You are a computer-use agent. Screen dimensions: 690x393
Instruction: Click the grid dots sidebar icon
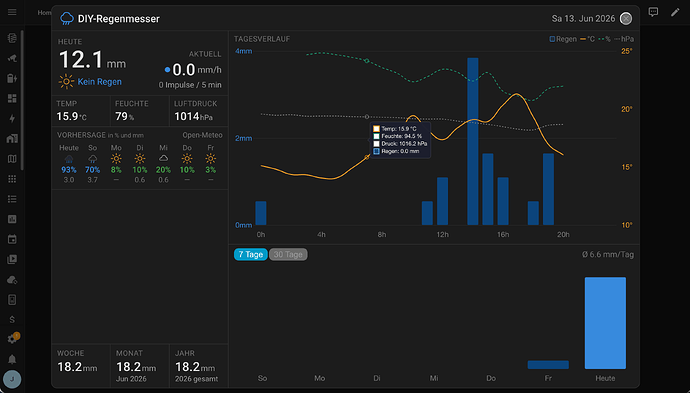pyautogui.click(x=12, y=179)
